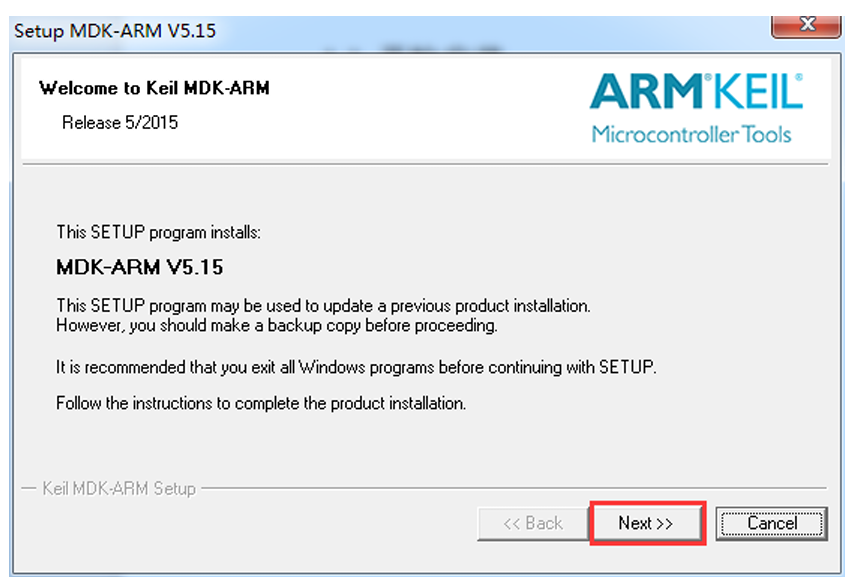Click the greyed-out << Back button

click(533, 523)
